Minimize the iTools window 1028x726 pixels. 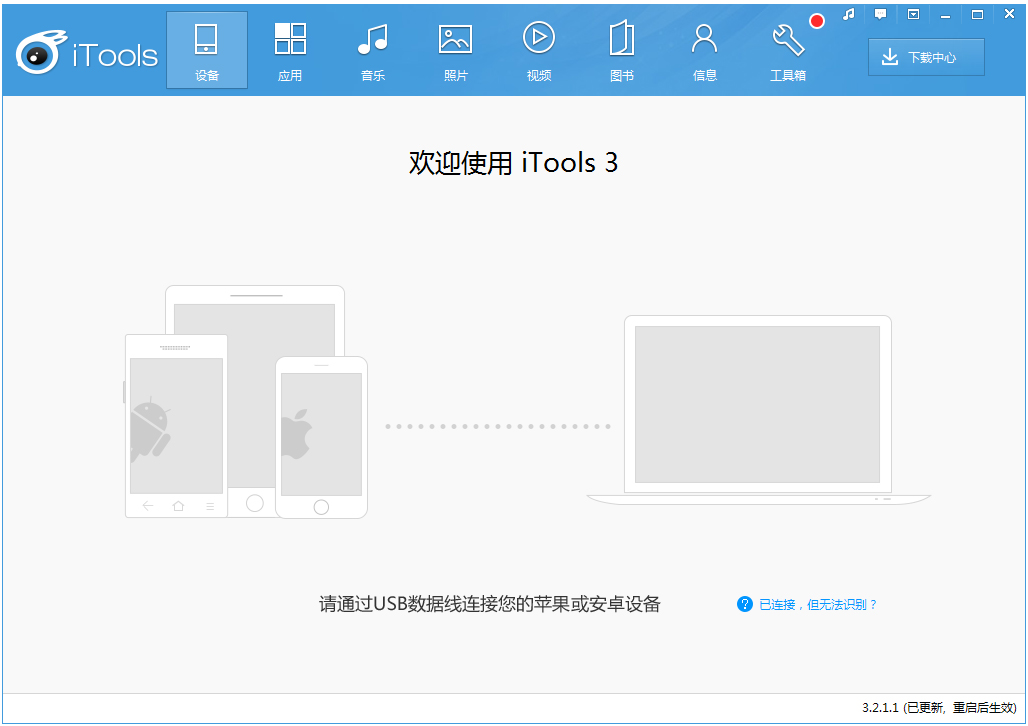point(946,14)
